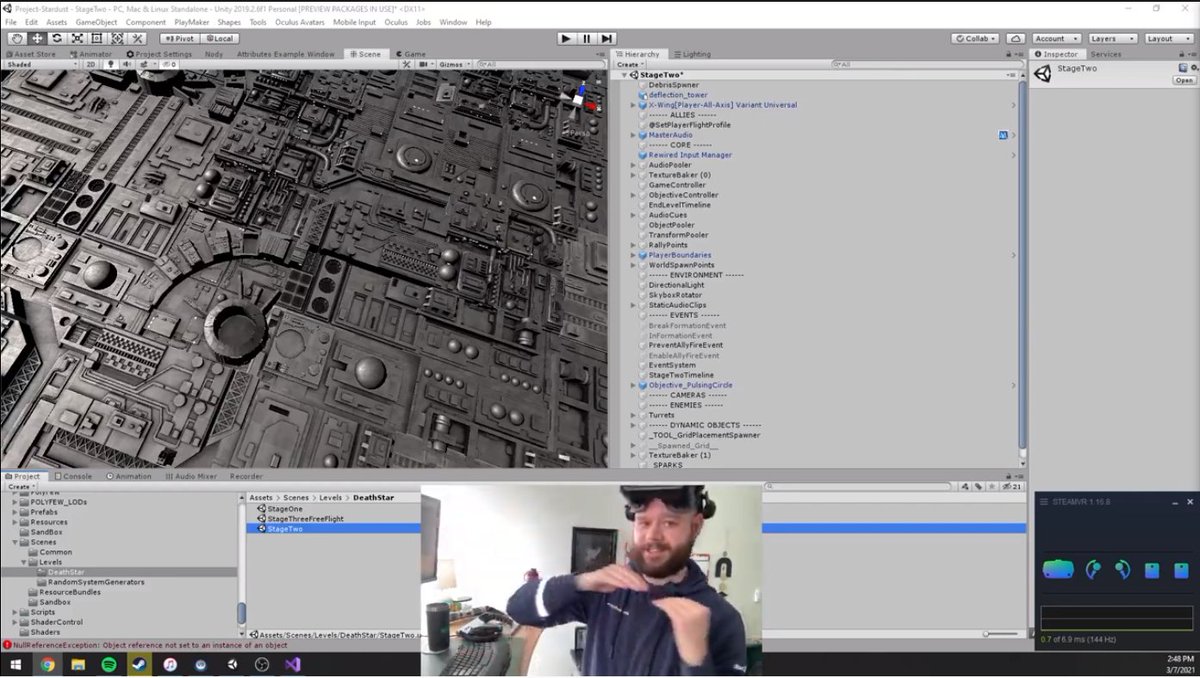Collapse the Scenes folder in Project
Image resolution: width=1200 pixels, height=678 pixels.
[15, 542]
